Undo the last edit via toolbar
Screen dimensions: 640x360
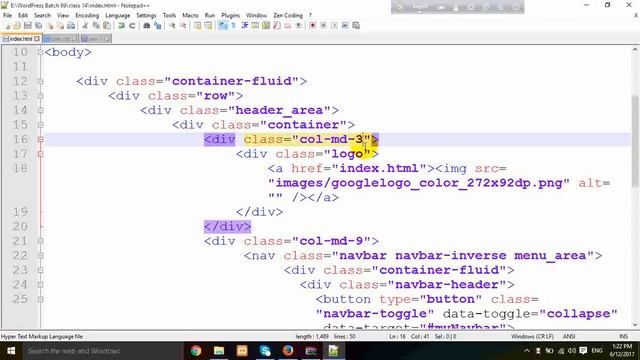point(121,25)
